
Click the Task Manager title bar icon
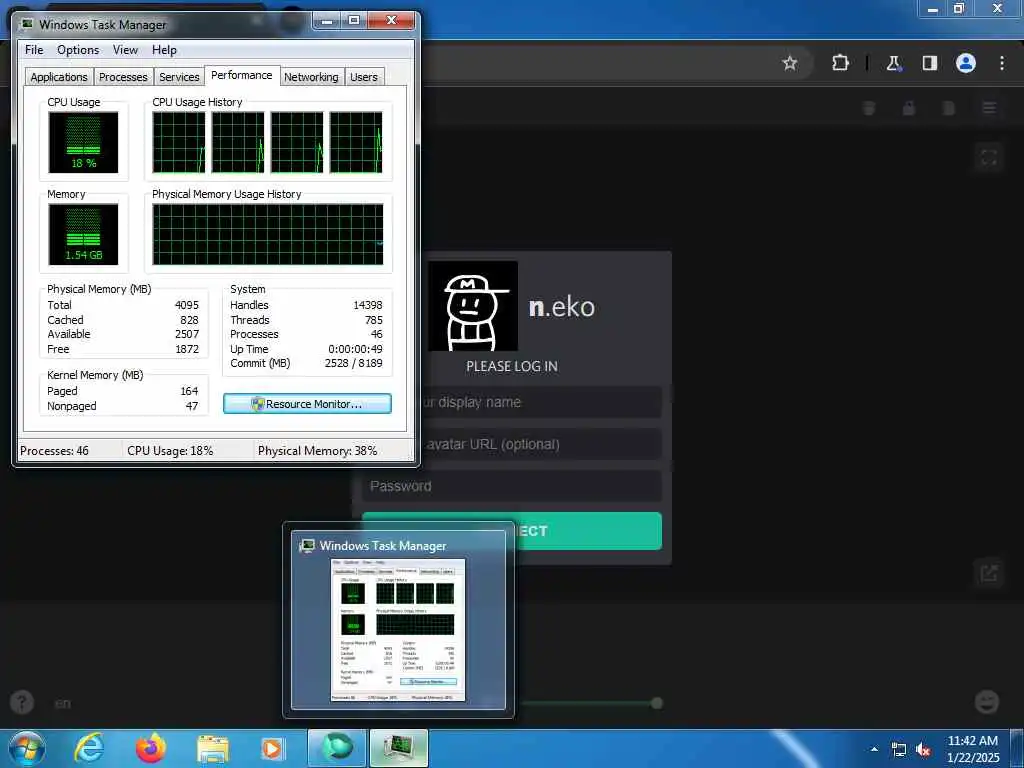click(27, 24)
